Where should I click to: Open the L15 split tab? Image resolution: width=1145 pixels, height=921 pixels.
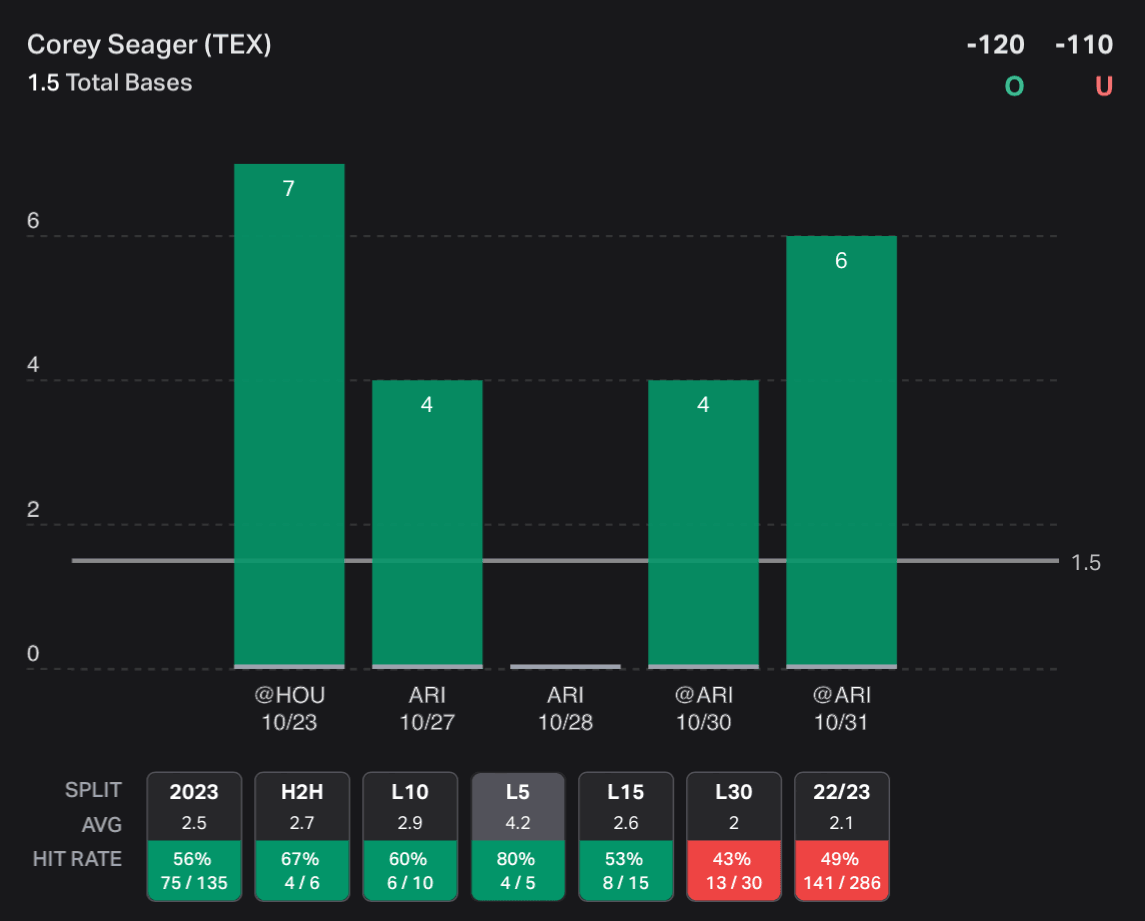pos(626,791)
